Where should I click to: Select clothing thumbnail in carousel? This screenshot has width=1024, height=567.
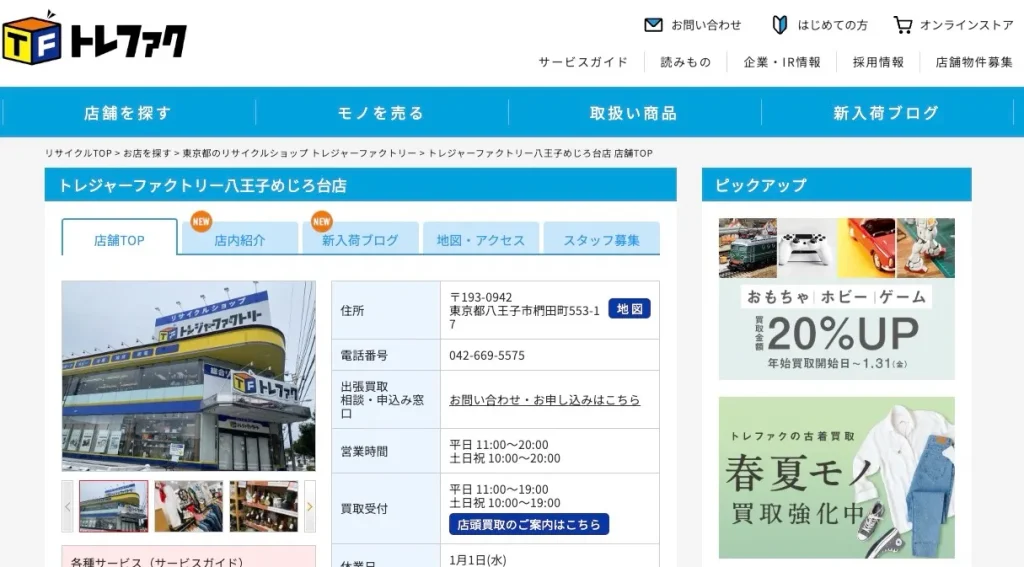tap(189, 506)
